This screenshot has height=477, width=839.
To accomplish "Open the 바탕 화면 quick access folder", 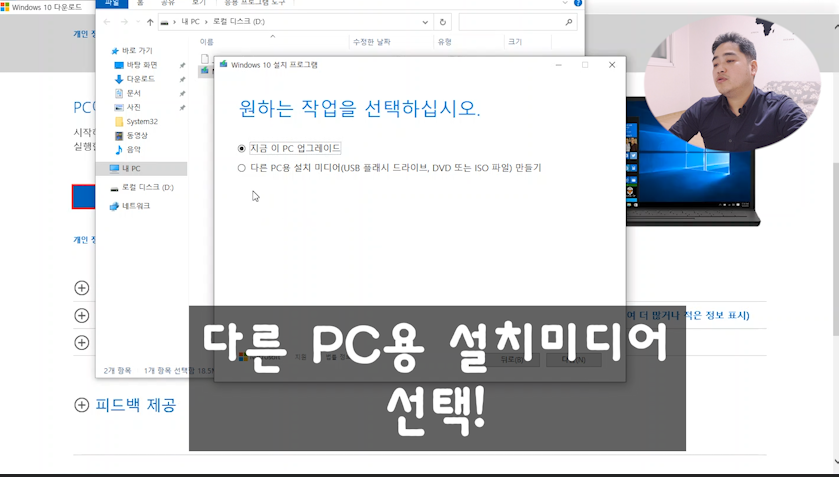I will click(x=141, y=65).
